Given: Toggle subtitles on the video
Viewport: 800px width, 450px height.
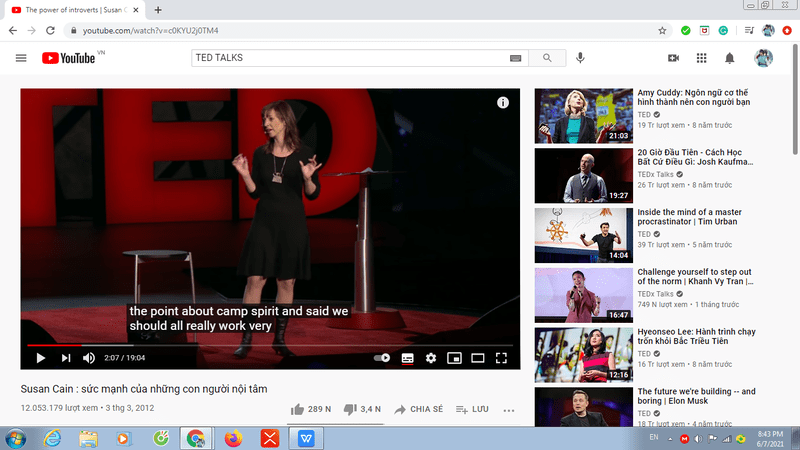Looking at the screenshot, I should click(x=408, y=358).
